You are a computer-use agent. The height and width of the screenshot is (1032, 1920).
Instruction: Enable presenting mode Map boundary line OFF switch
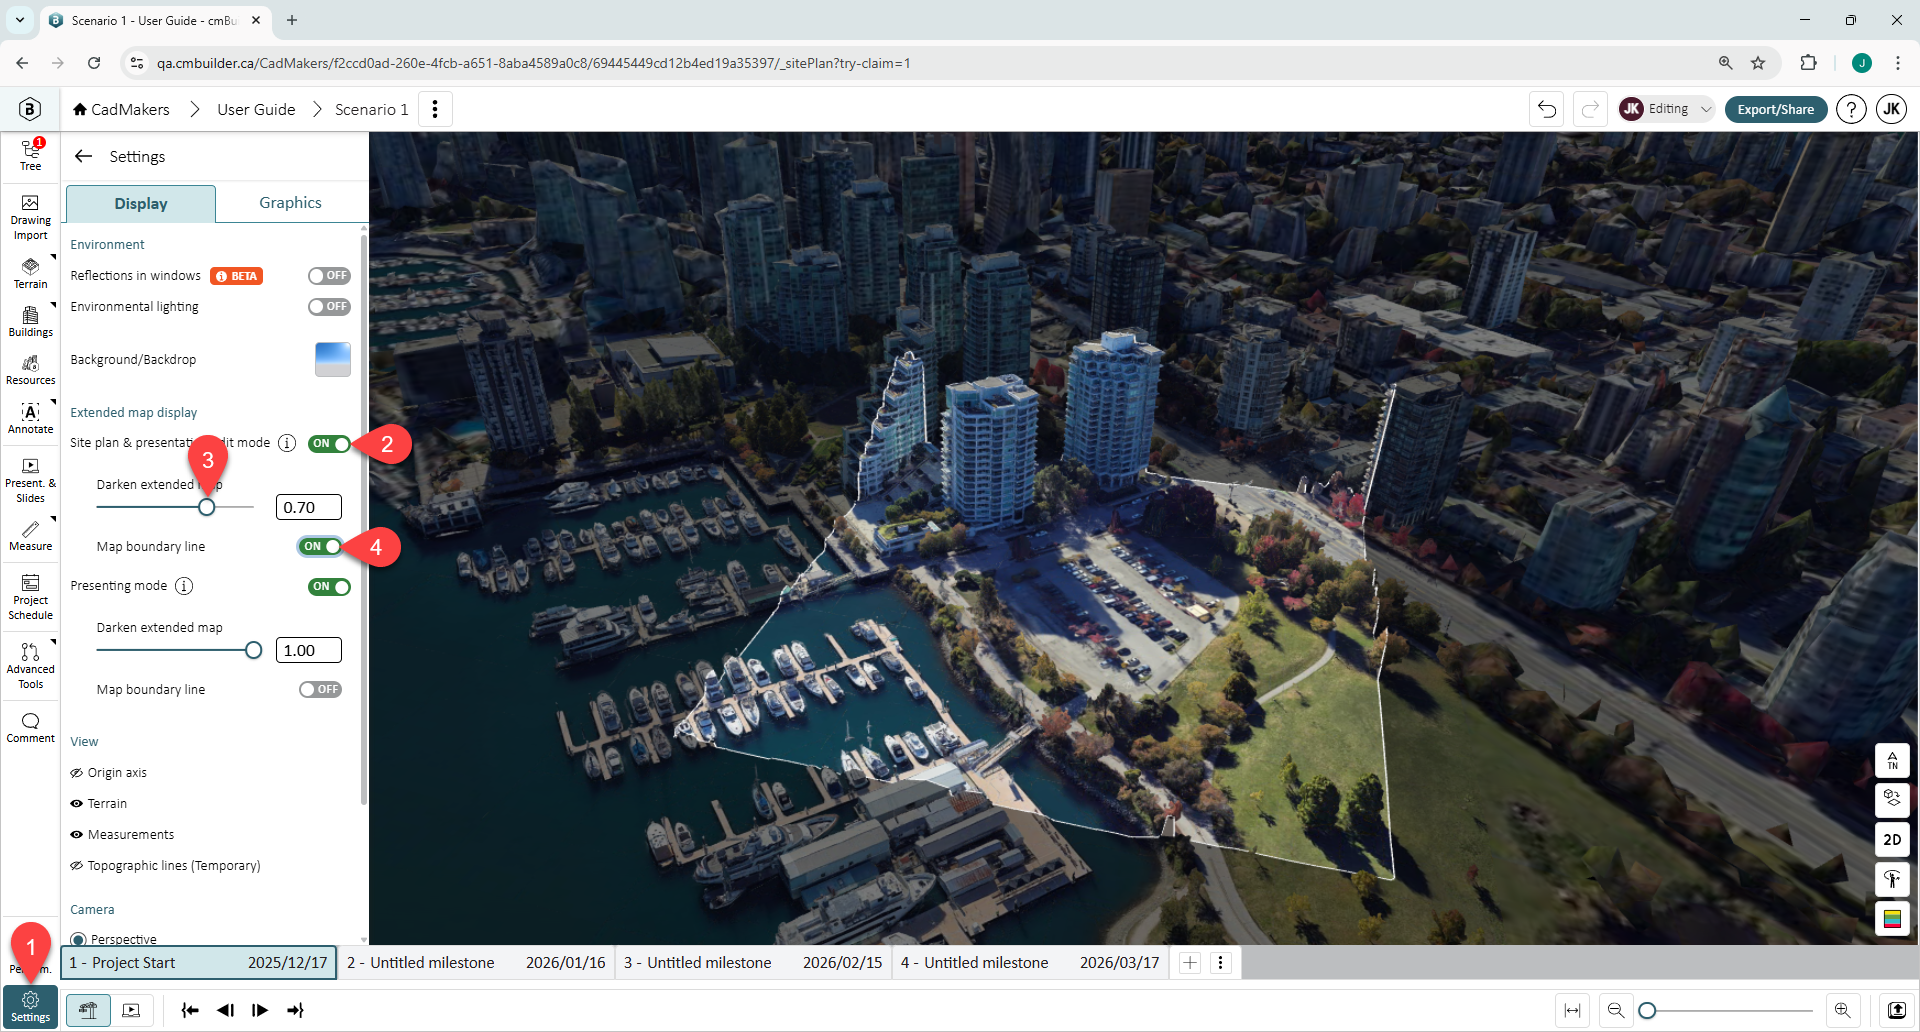(x=320, y=689)
